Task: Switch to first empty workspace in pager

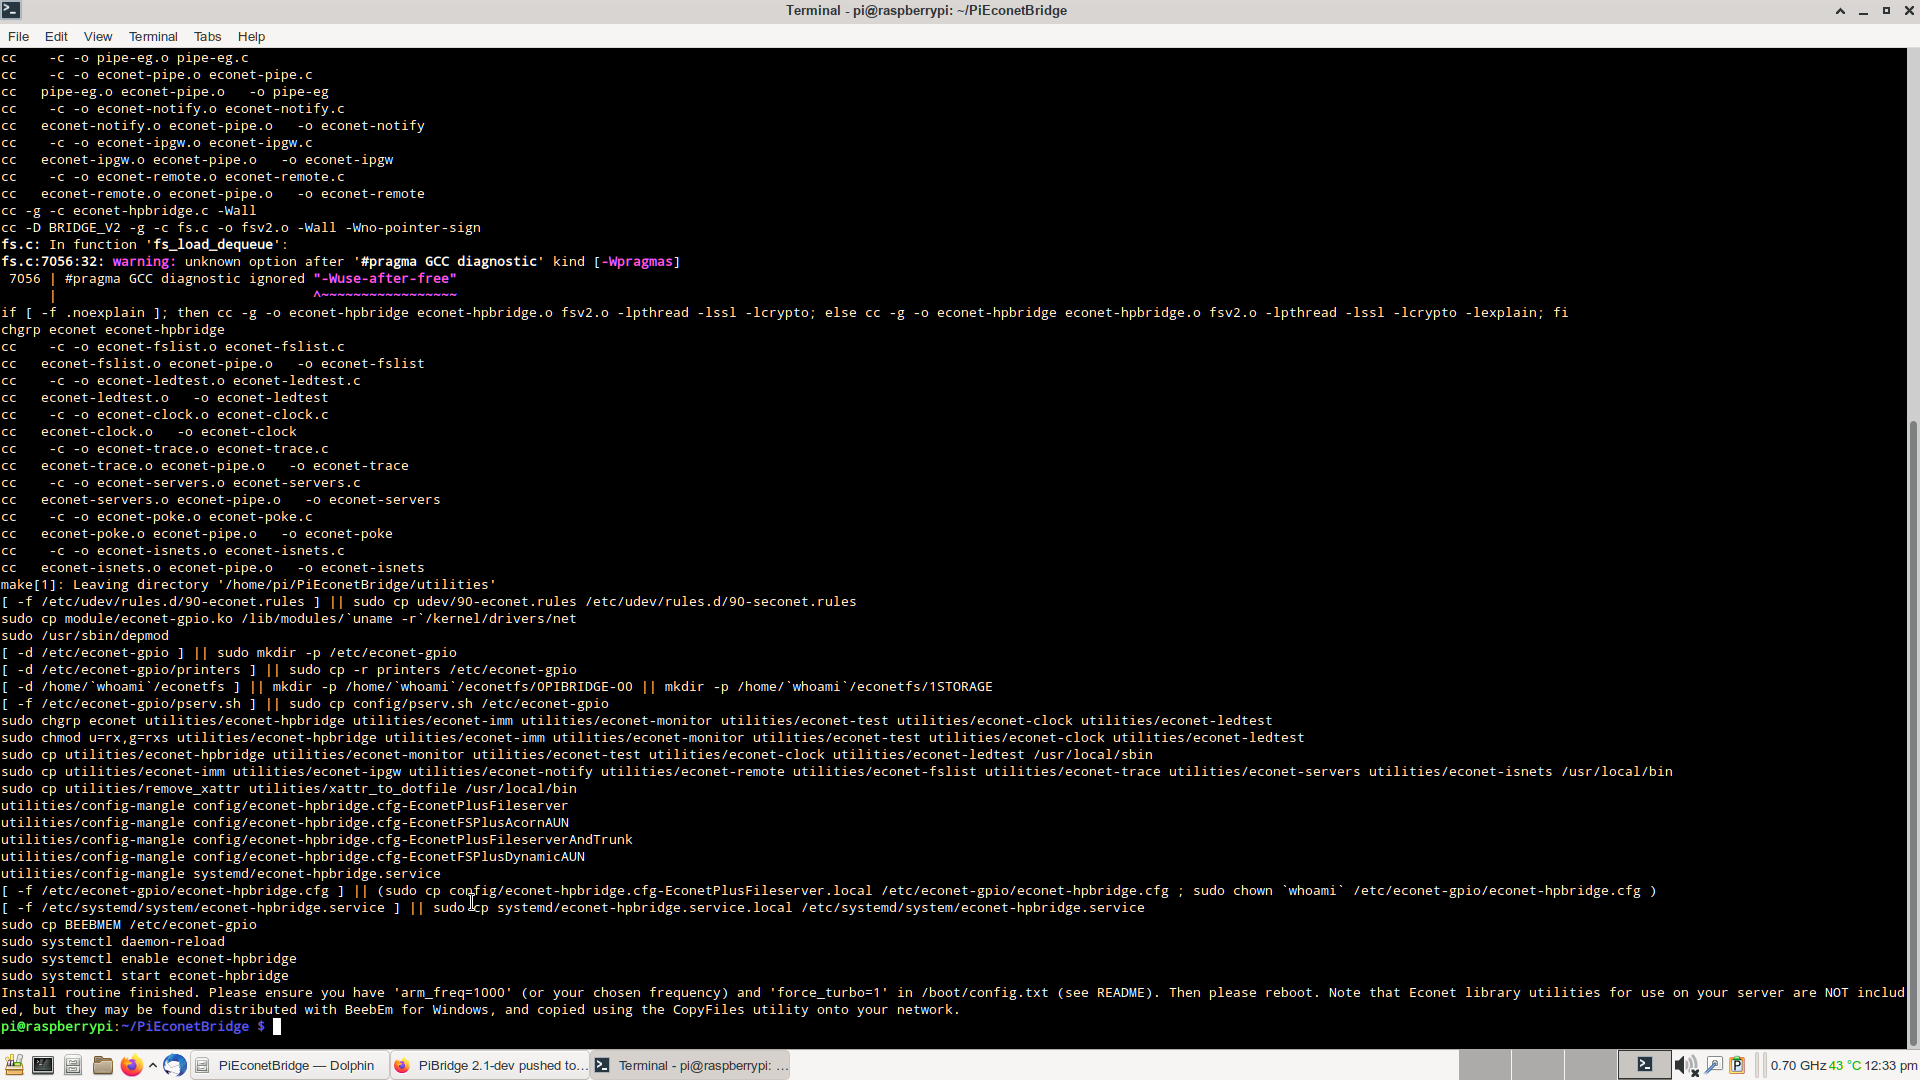Action: 1484,1065
